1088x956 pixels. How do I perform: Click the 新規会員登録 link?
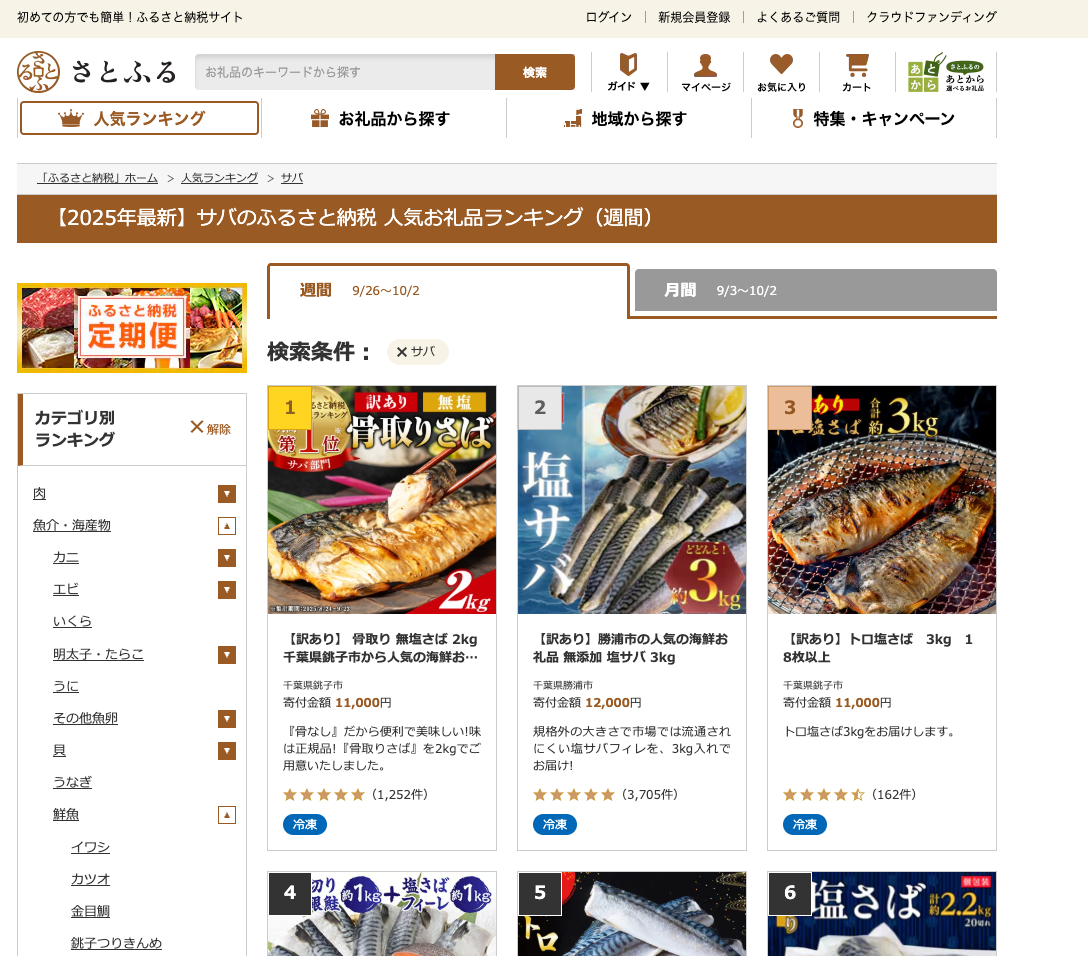point(694,17)
